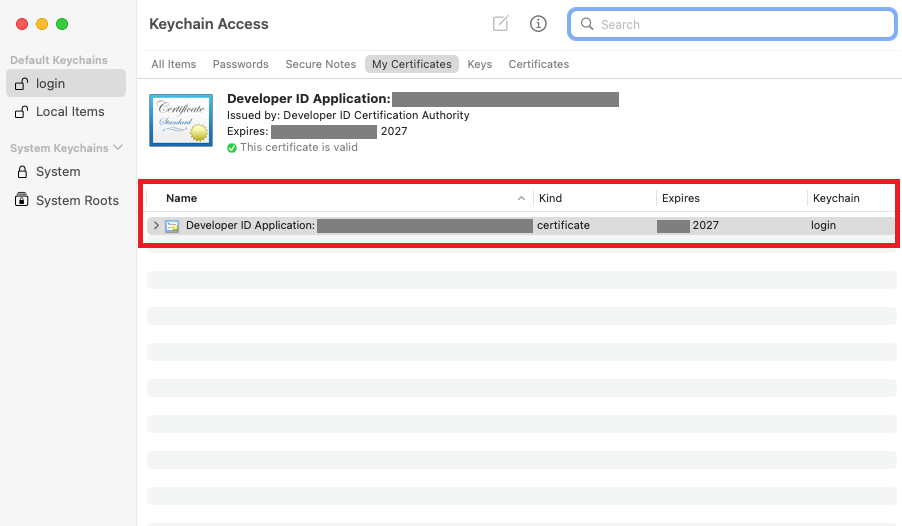Click "Issued by: Developer ID Certification Authority" text

coord(348,115)
